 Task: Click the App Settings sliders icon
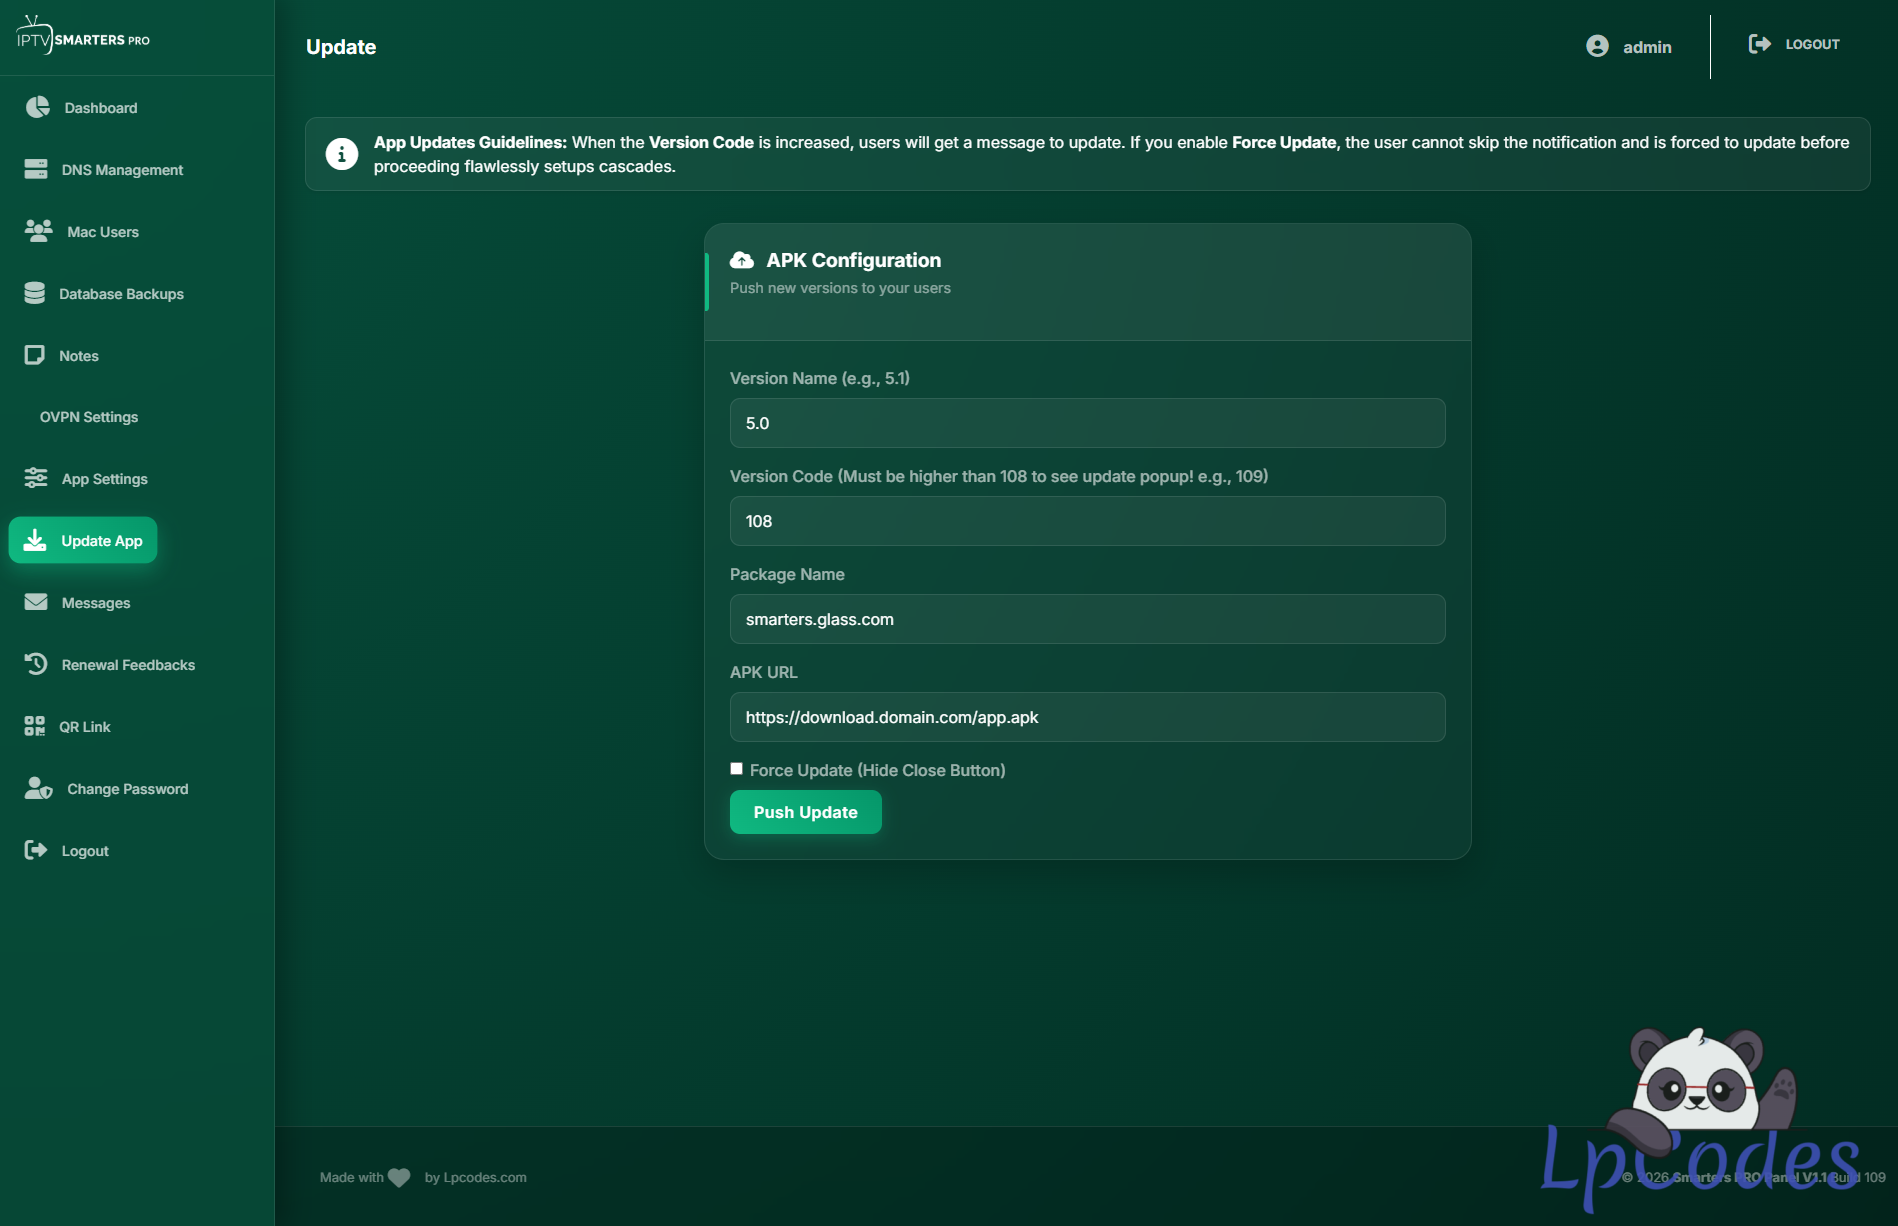pyautogui.click(x=36, y=478)
